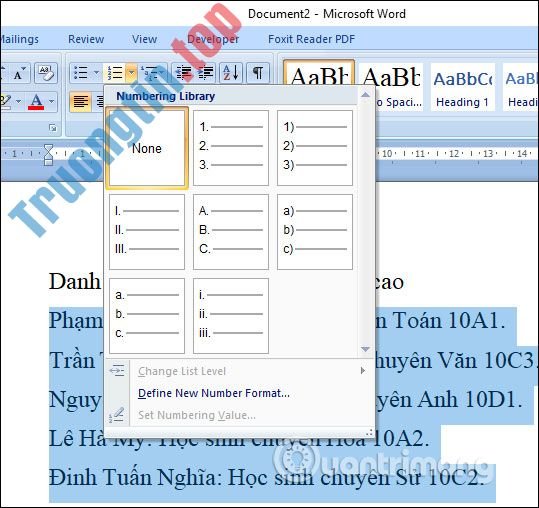Image resolution: width=539 pixels, height=508 pixels.
Task: Open the Developer ribbon tab
Action: [x=213, y=39]
